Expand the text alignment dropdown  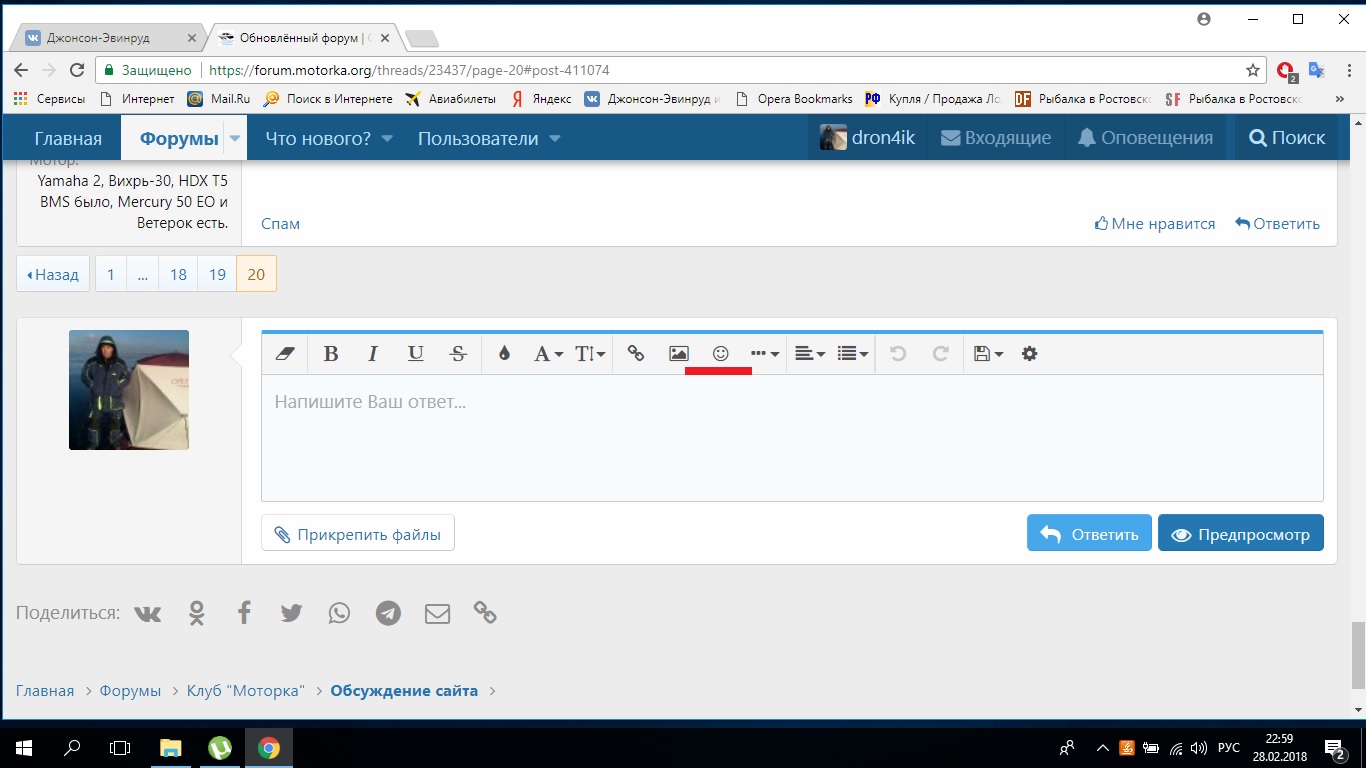(x=809, y=354)
